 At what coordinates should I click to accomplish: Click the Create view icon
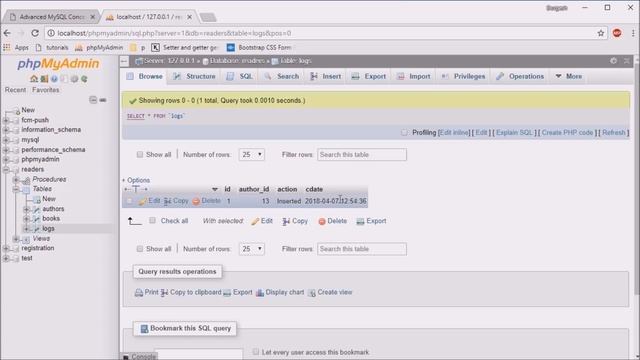pos(312,293)
